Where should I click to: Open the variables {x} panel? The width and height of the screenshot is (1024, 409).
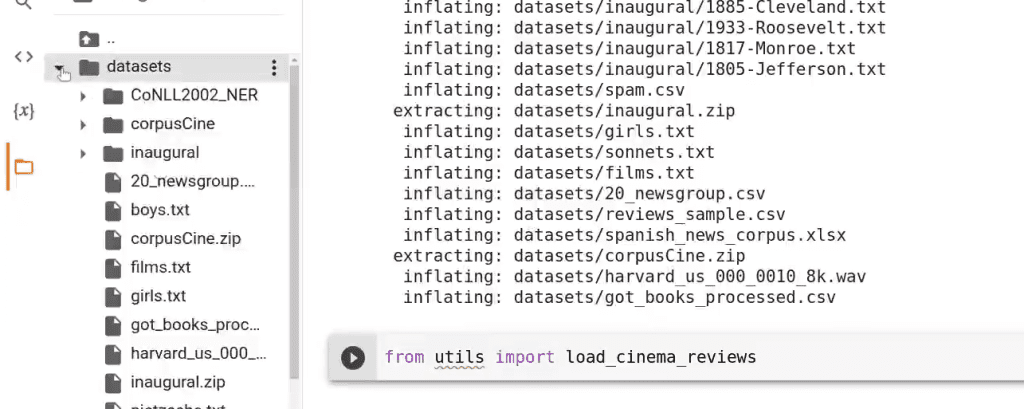(x=24, y=111)
